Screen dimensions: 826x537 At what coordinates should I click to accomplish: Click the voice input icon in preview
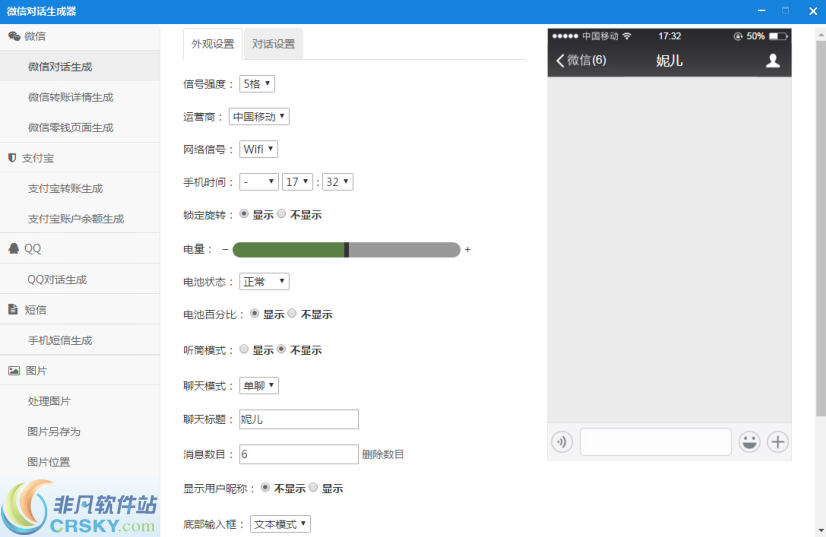point(562,442)
